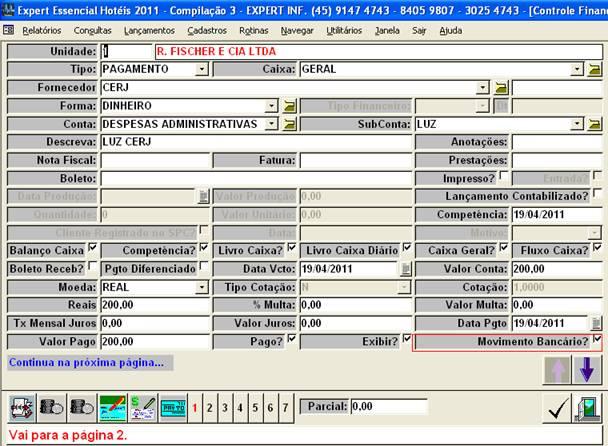Screen dimensions: 608x446
Task: Click the purple down arrow for next page
Action: [x=587, y=370]
